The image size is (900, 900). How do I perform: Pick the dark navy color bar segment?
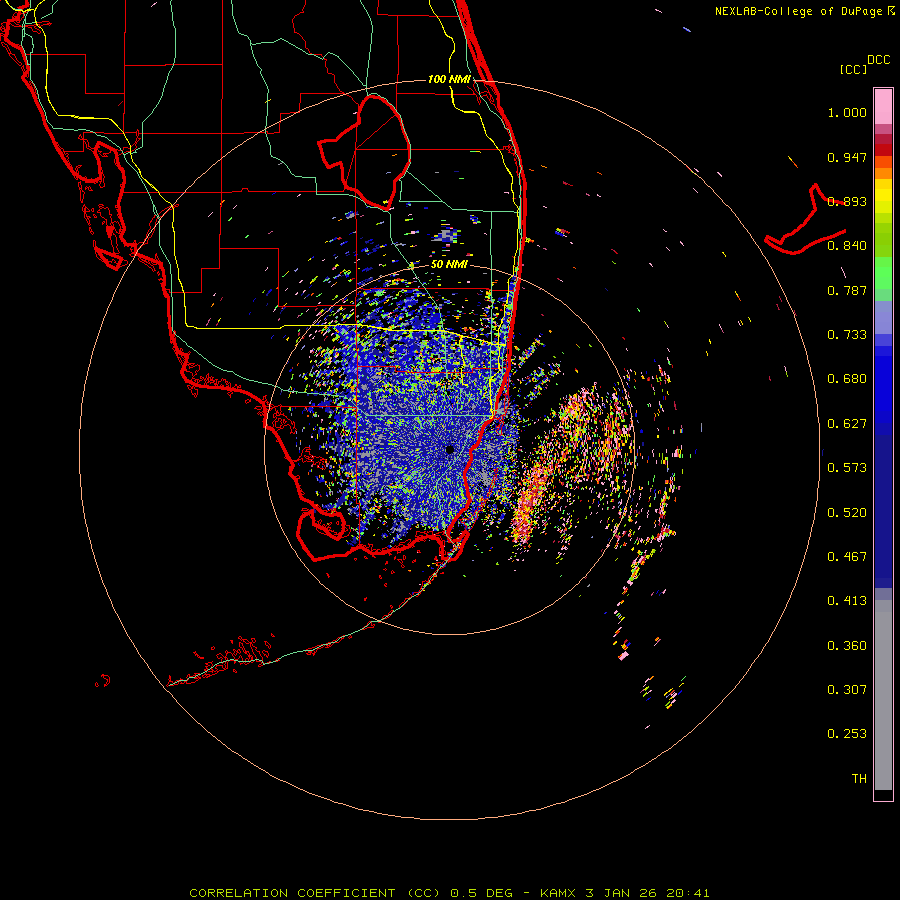883,506
